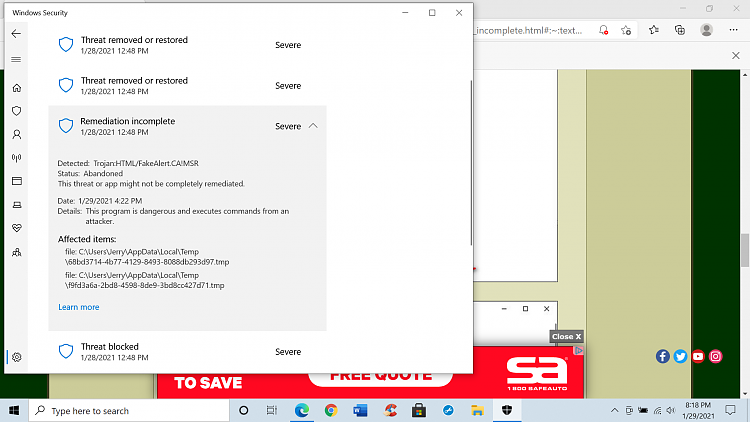The width and height of the screenshot is (750, 422).
Task: Open Home in Windows Security sidebar
Action: click(17, 88)
